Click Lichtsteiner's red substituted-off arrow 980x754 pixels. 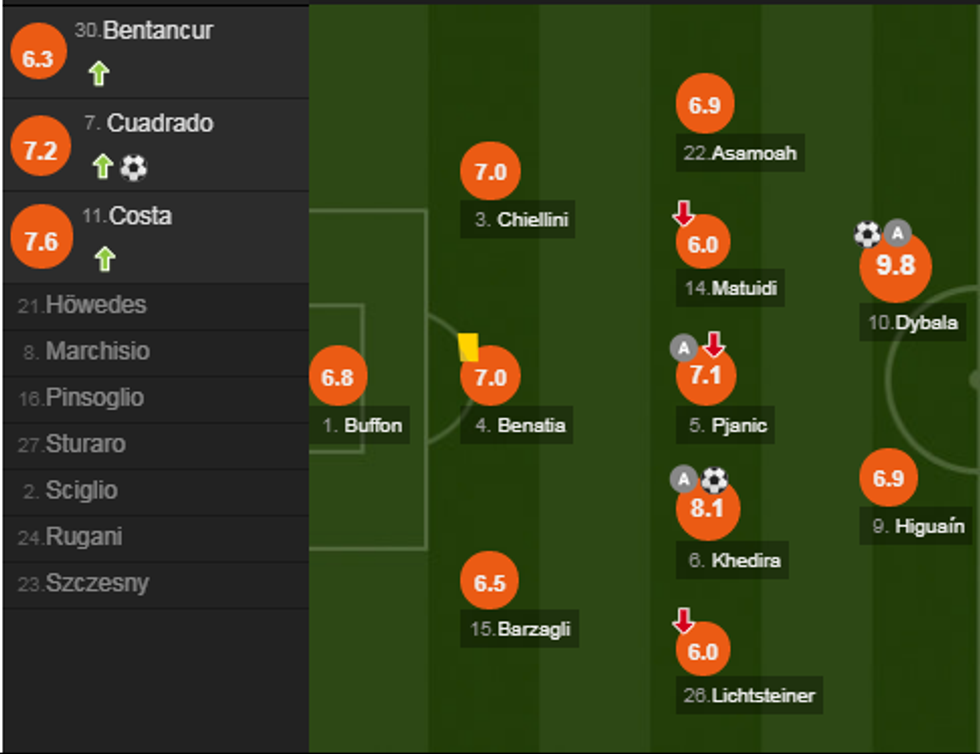(683, 621)
